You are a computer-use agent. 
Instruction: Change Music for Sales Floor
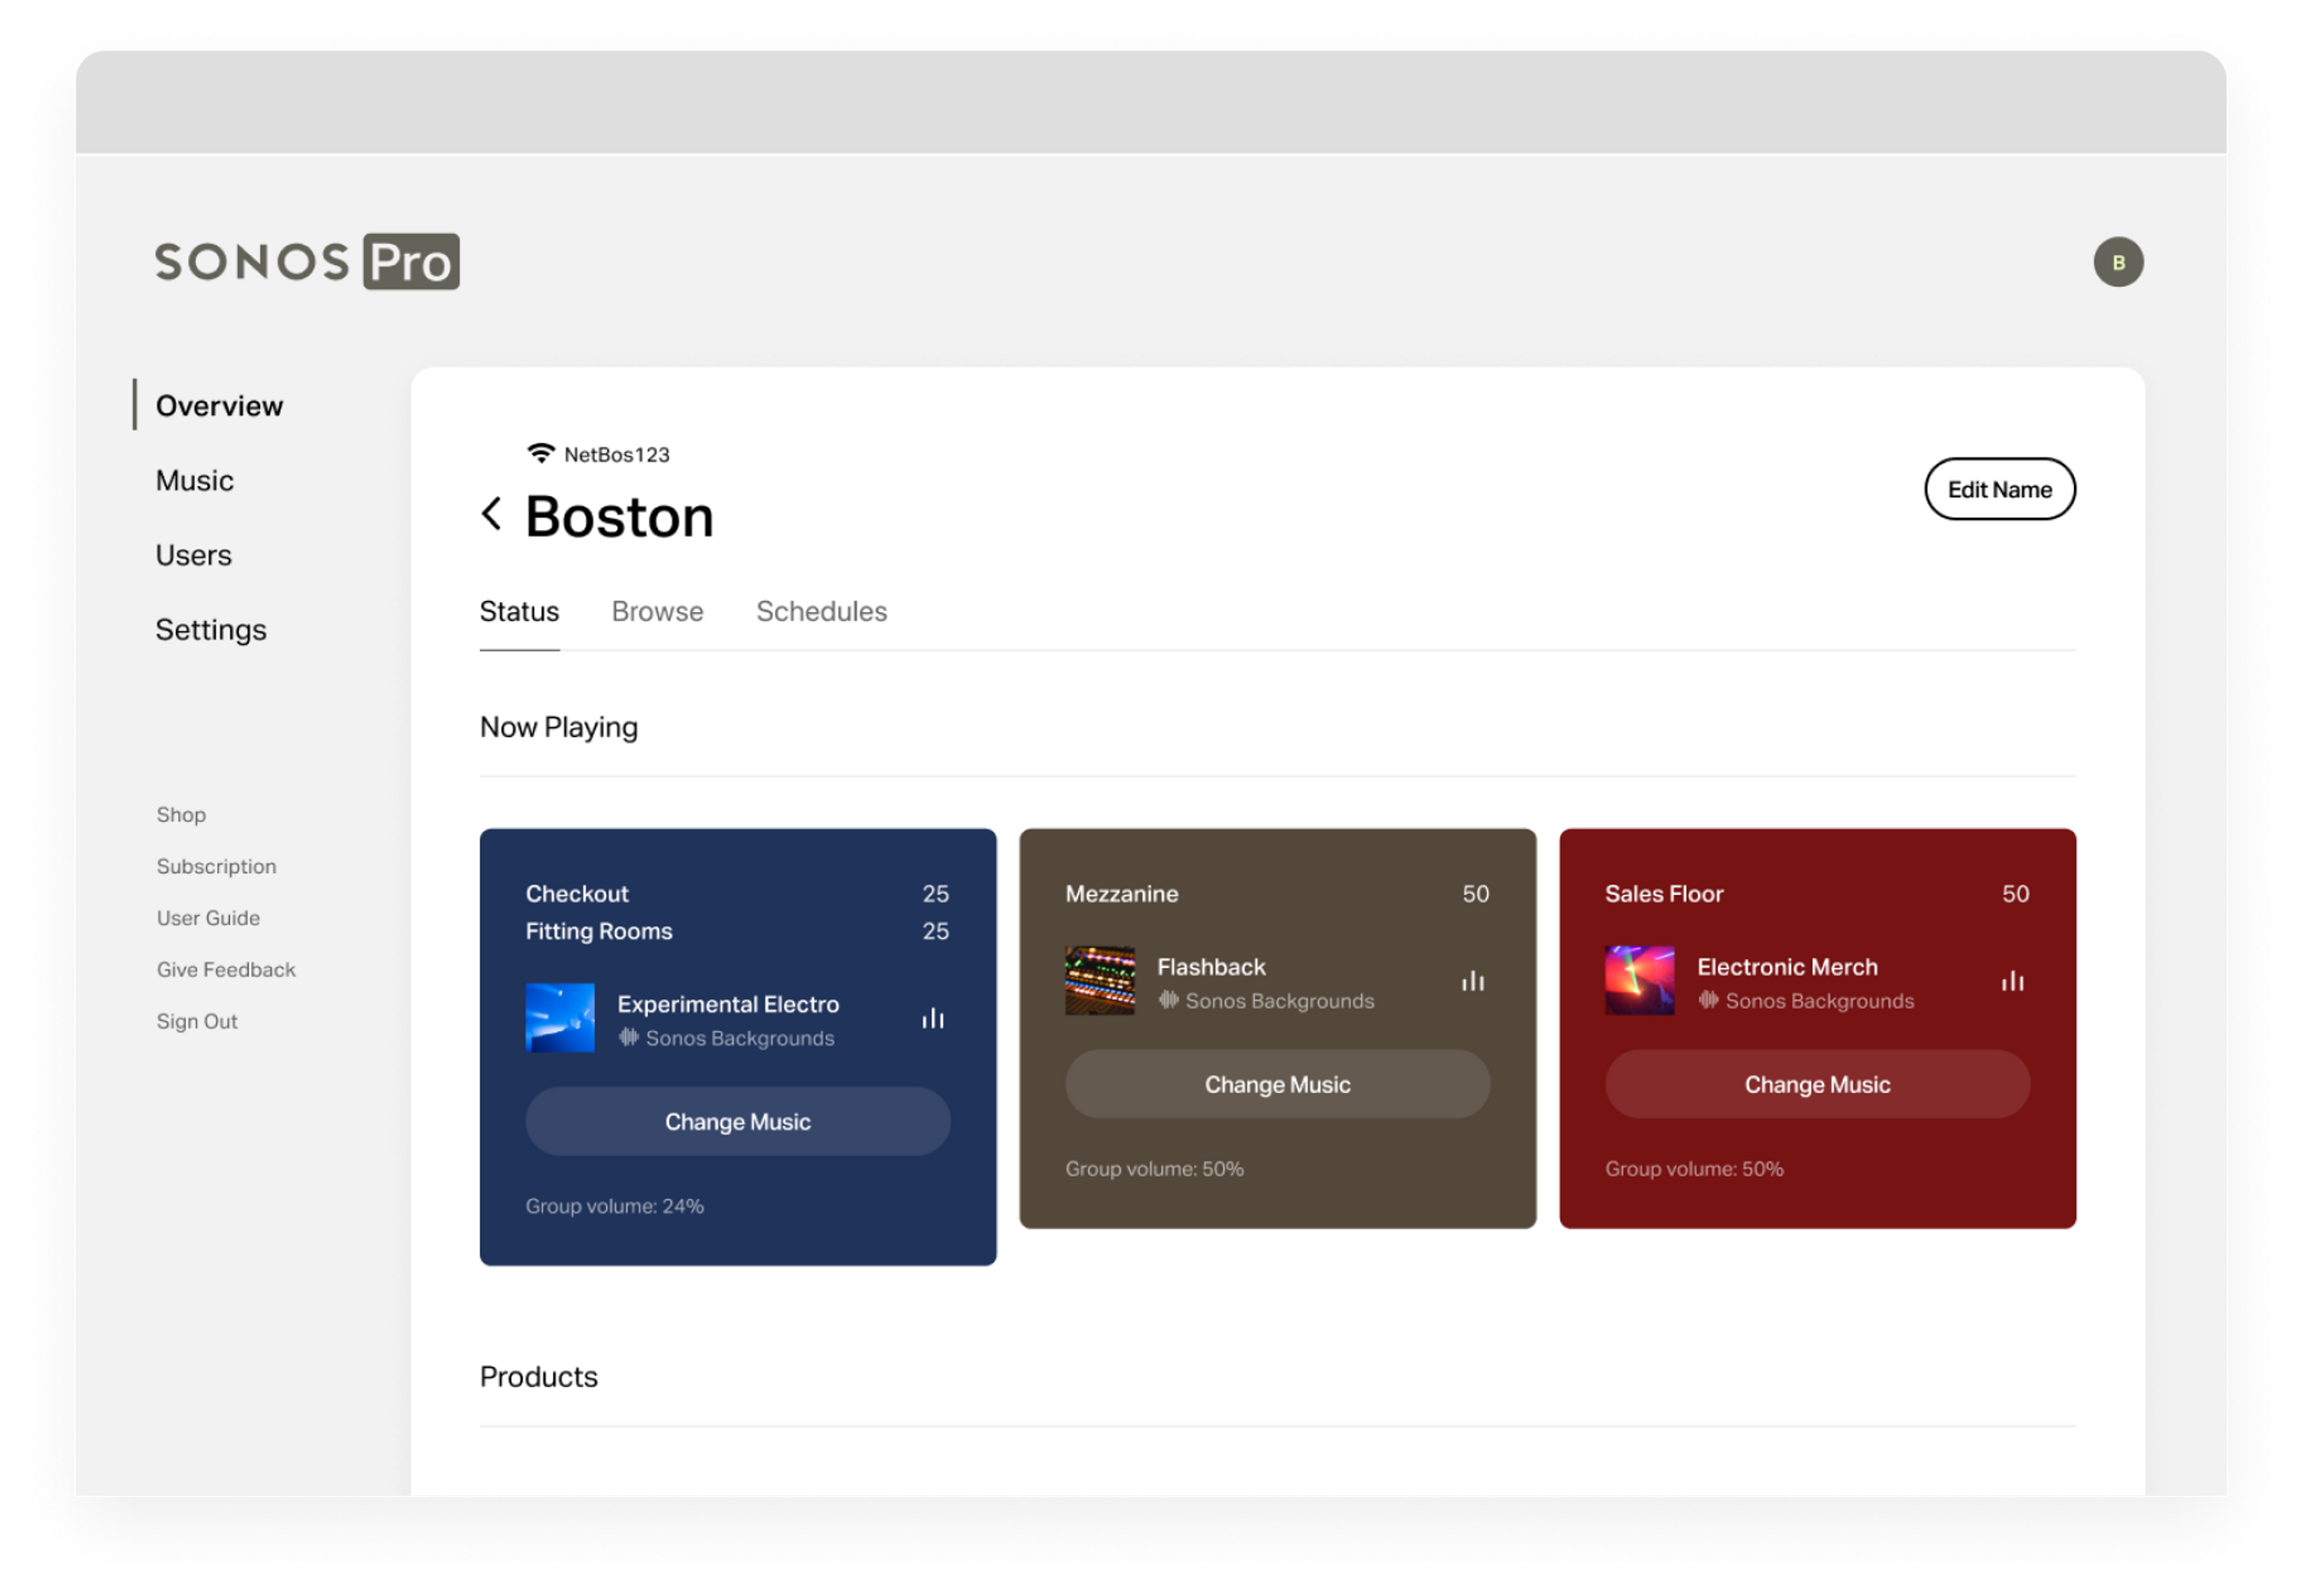tap(1817, 1085)
